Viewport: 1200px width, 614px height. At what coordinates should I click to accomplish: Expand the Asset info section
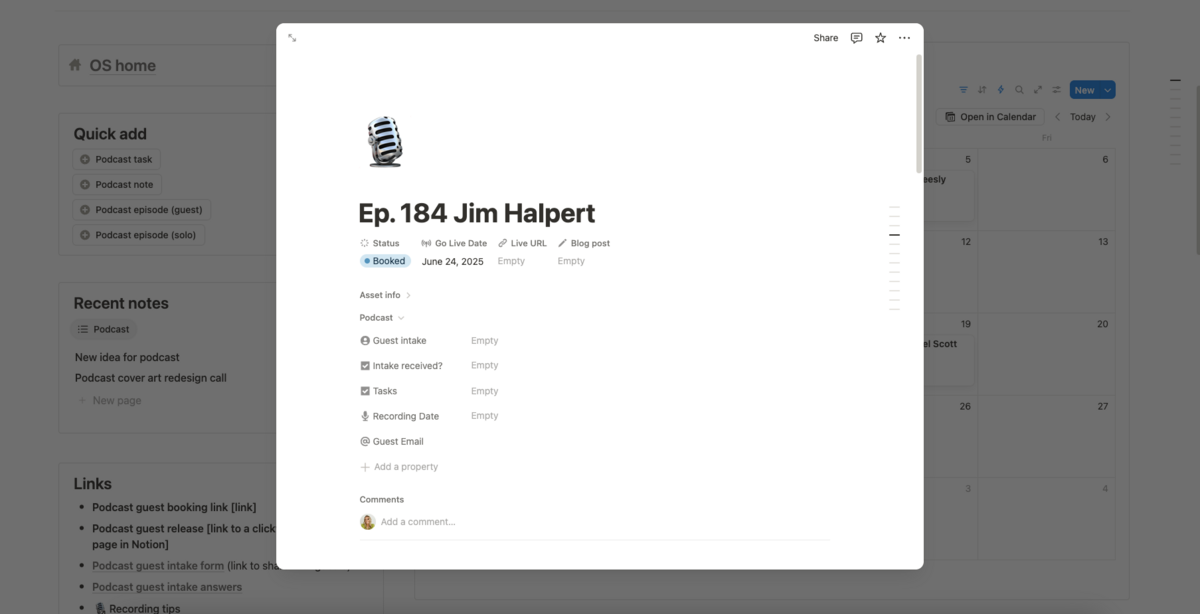(x=386, y=295)
